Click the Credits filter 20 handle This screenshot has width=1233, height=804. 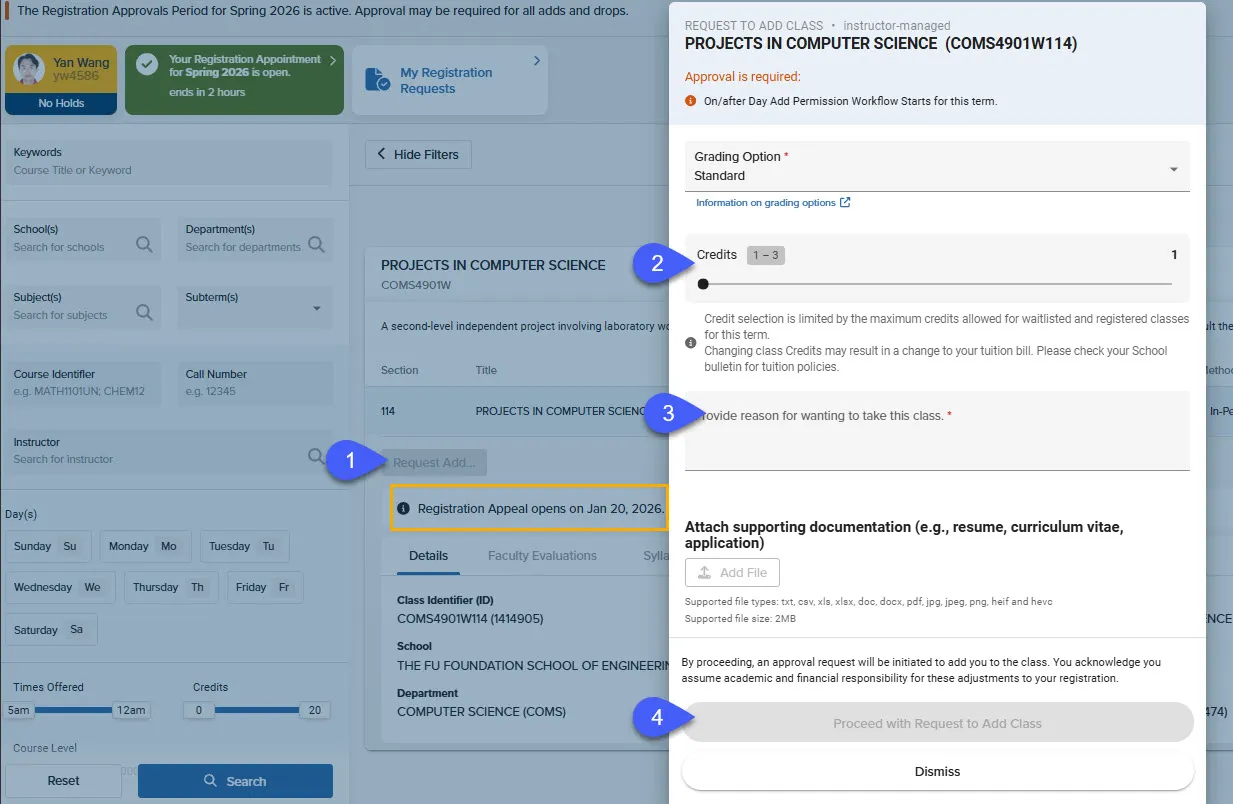314,710
